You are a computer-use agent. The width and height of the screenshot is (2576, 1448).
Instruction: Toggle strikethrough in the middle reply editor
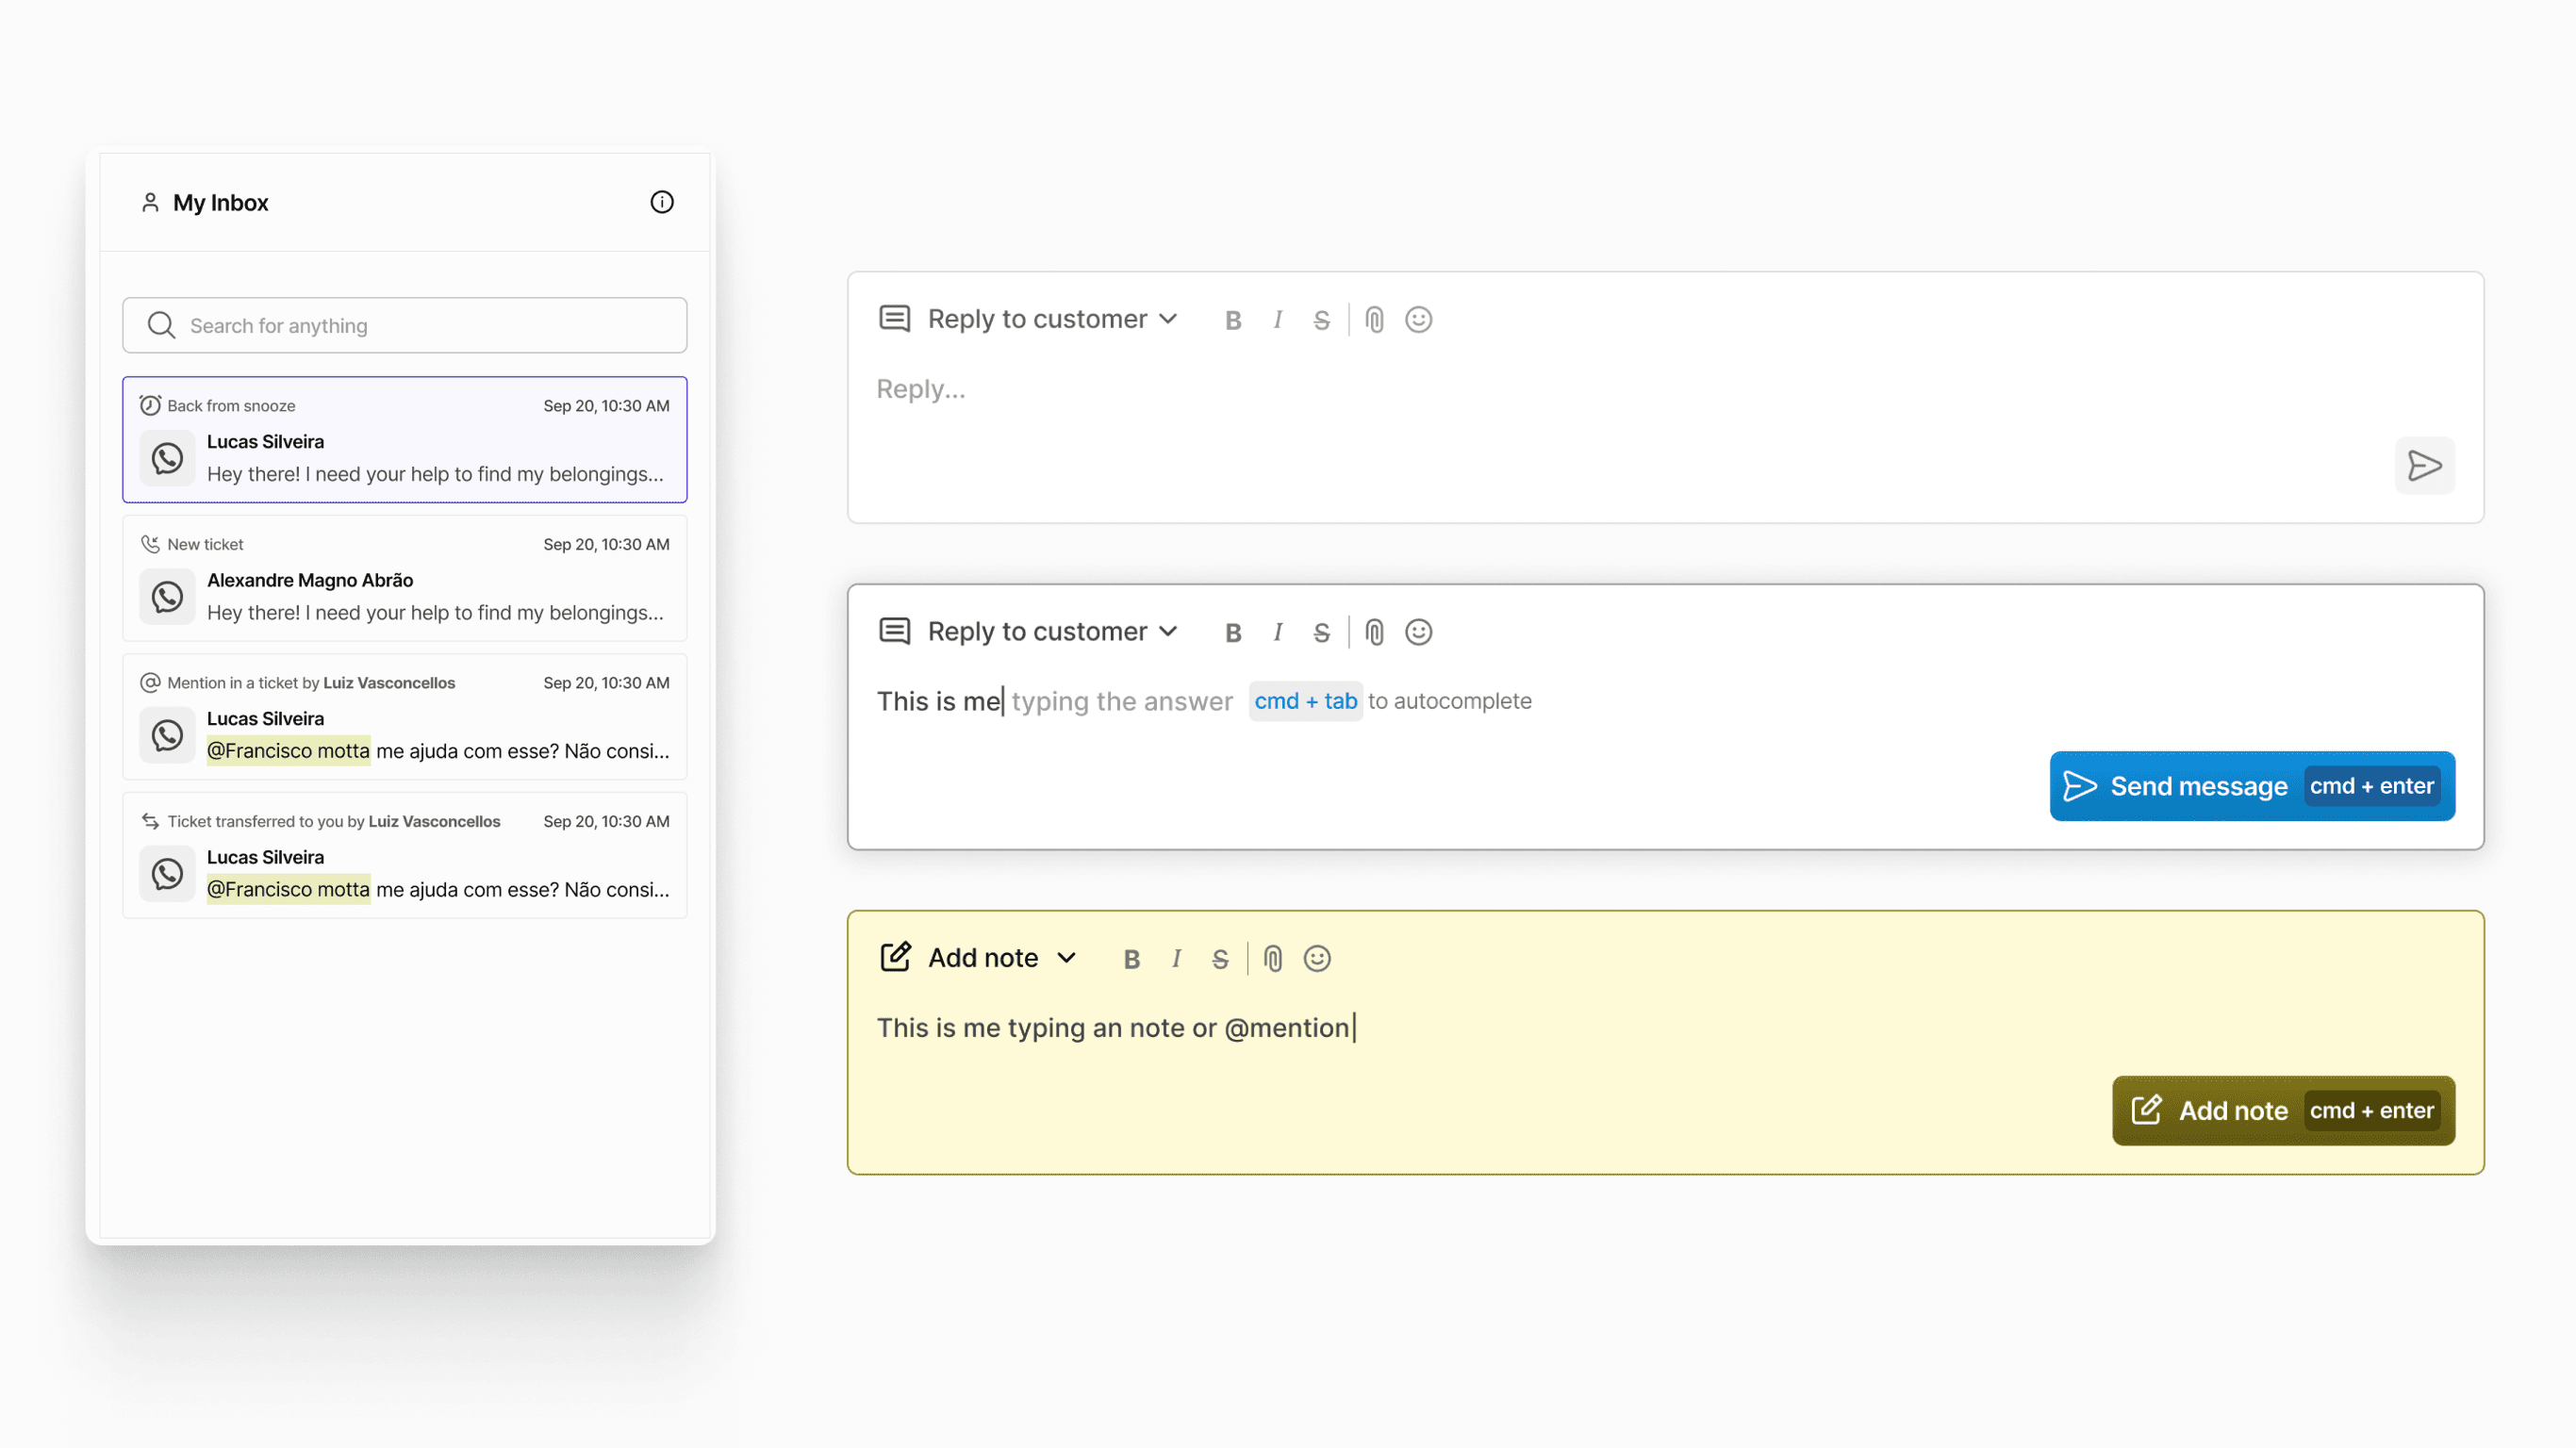[1320, 632]
